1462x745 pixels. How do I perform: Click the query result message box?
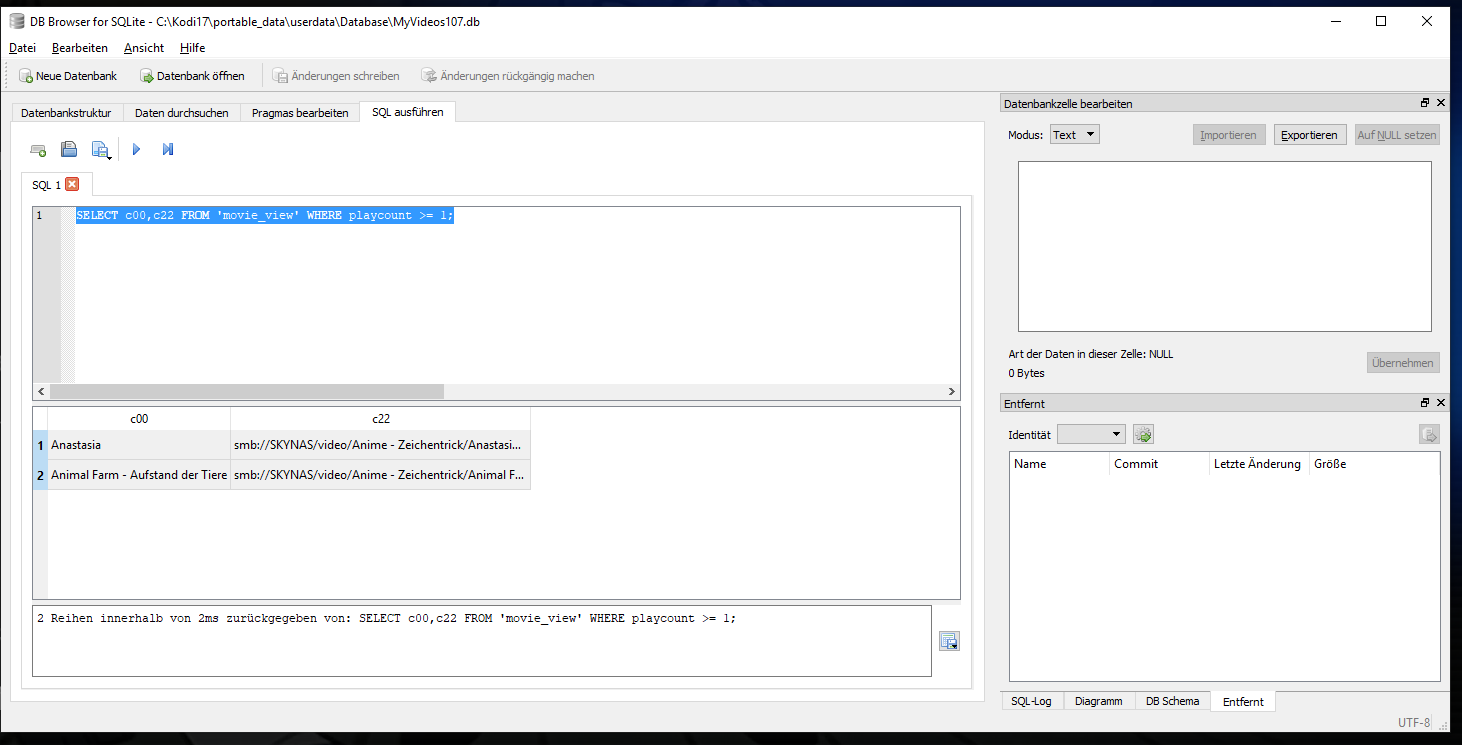482,641
